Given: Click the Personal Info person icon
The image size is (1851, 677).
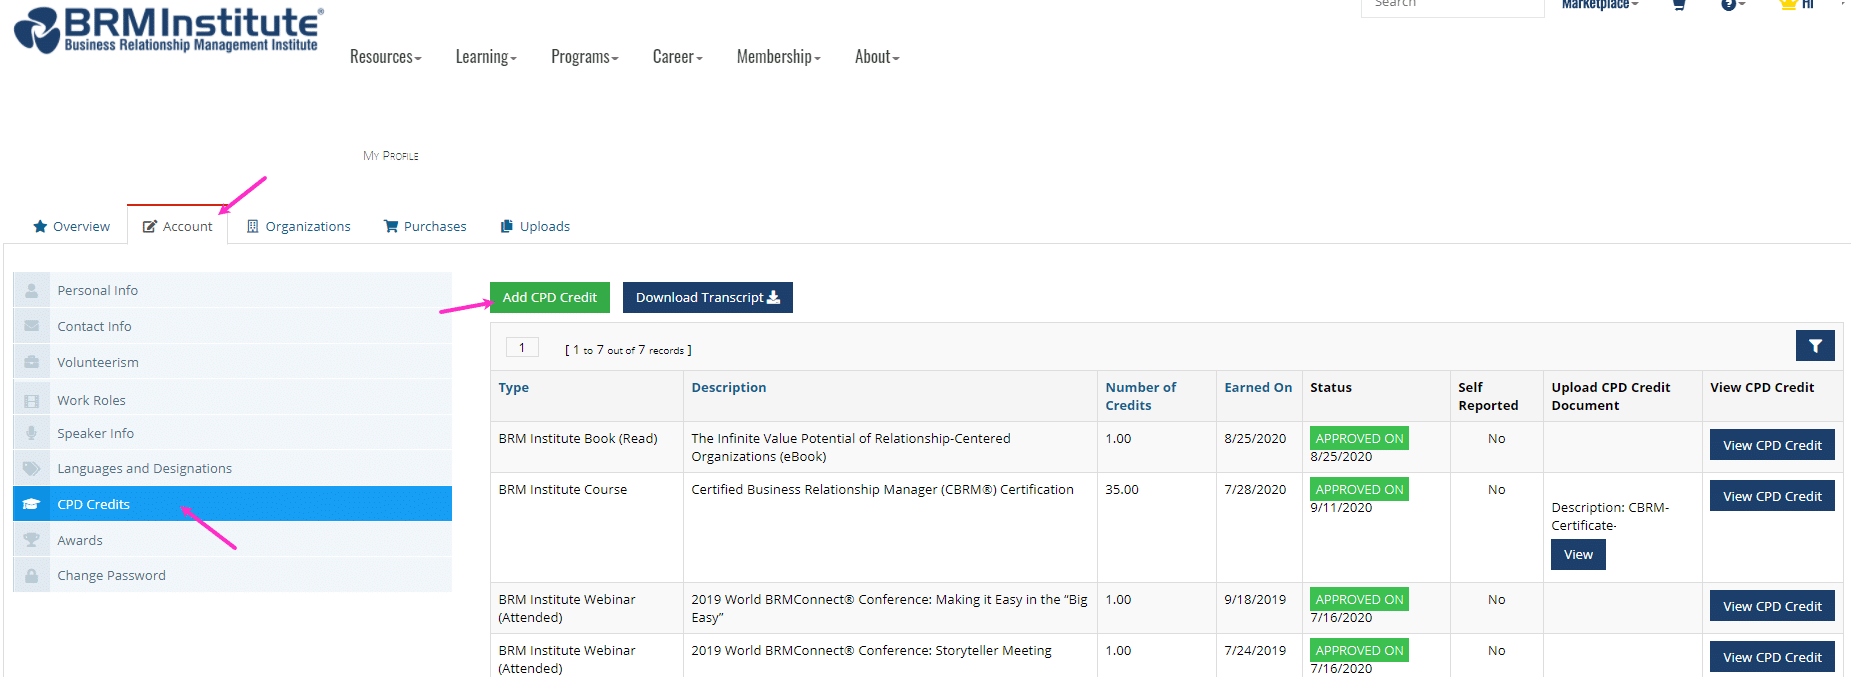Looking at the screenshot, I should pyautogui.click(x=32, y=290).
